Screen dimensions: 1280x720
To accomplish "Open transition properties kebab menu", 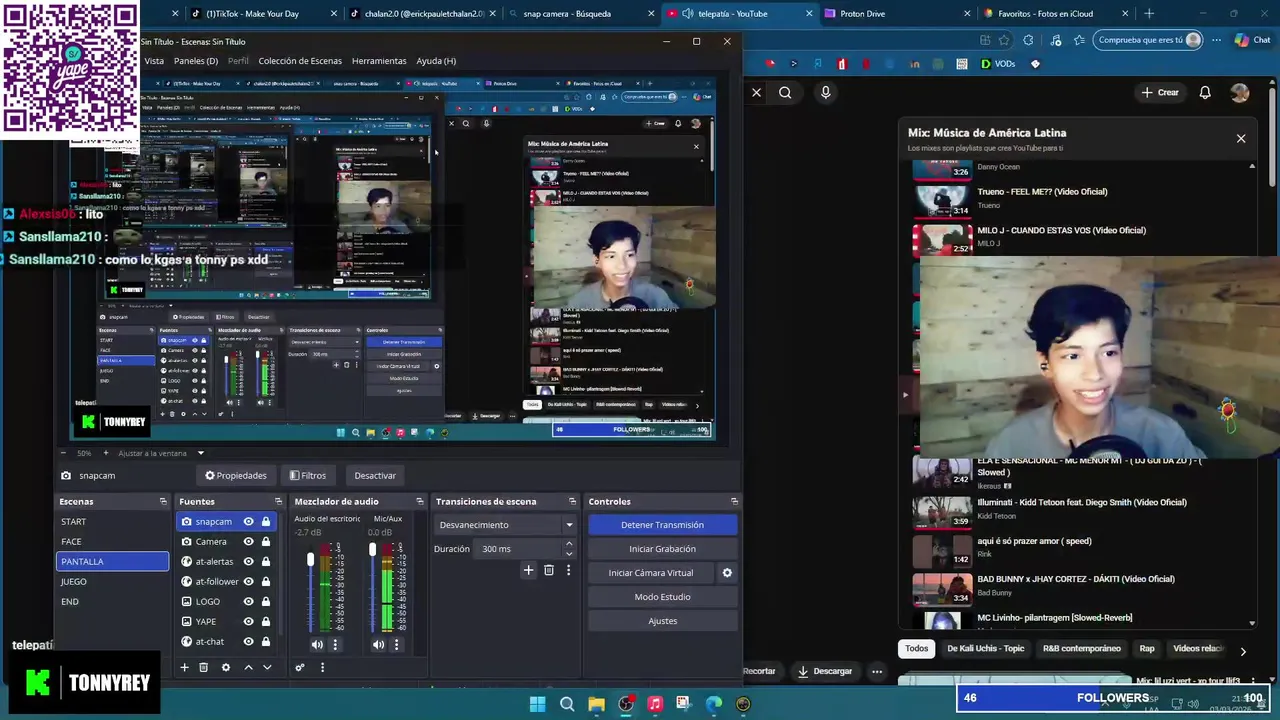I will coord(568,570).
